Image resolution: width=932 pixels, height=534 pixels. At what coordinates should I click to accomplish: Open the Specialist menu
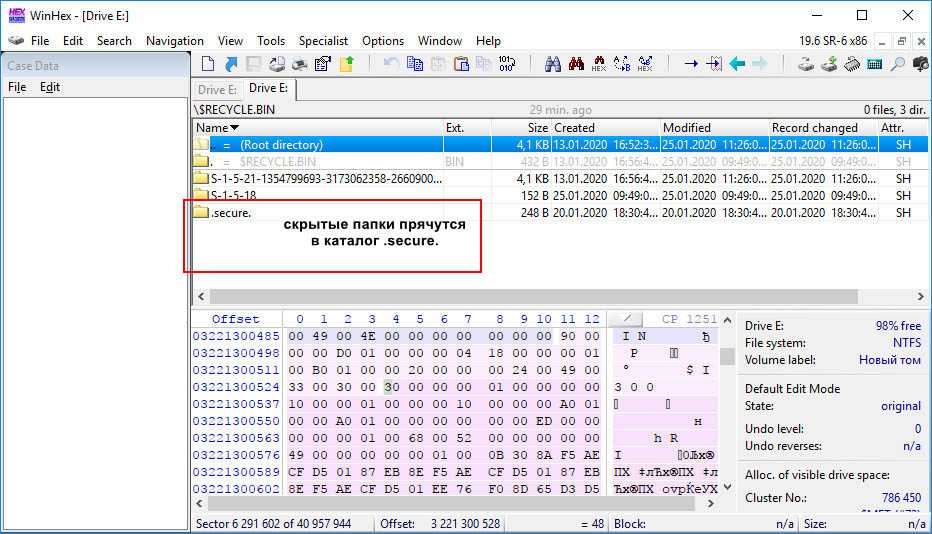323,41
